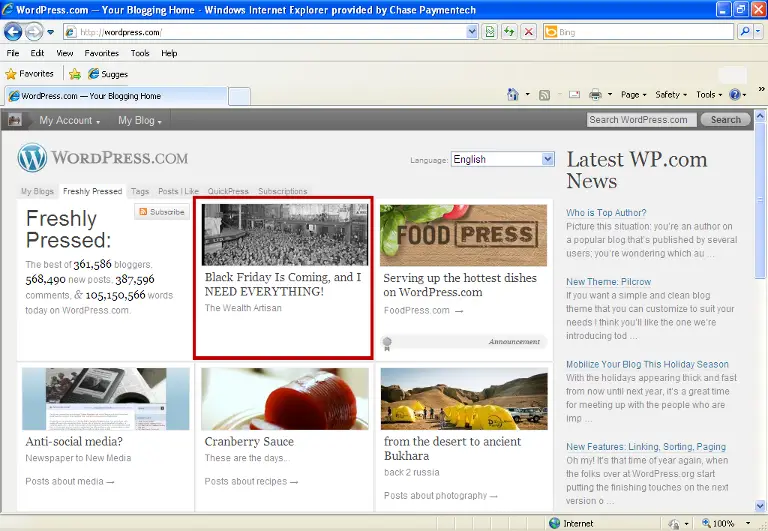The image size is (768, 531).
Task: Click the Bing search box
Action: coord(638,32)
